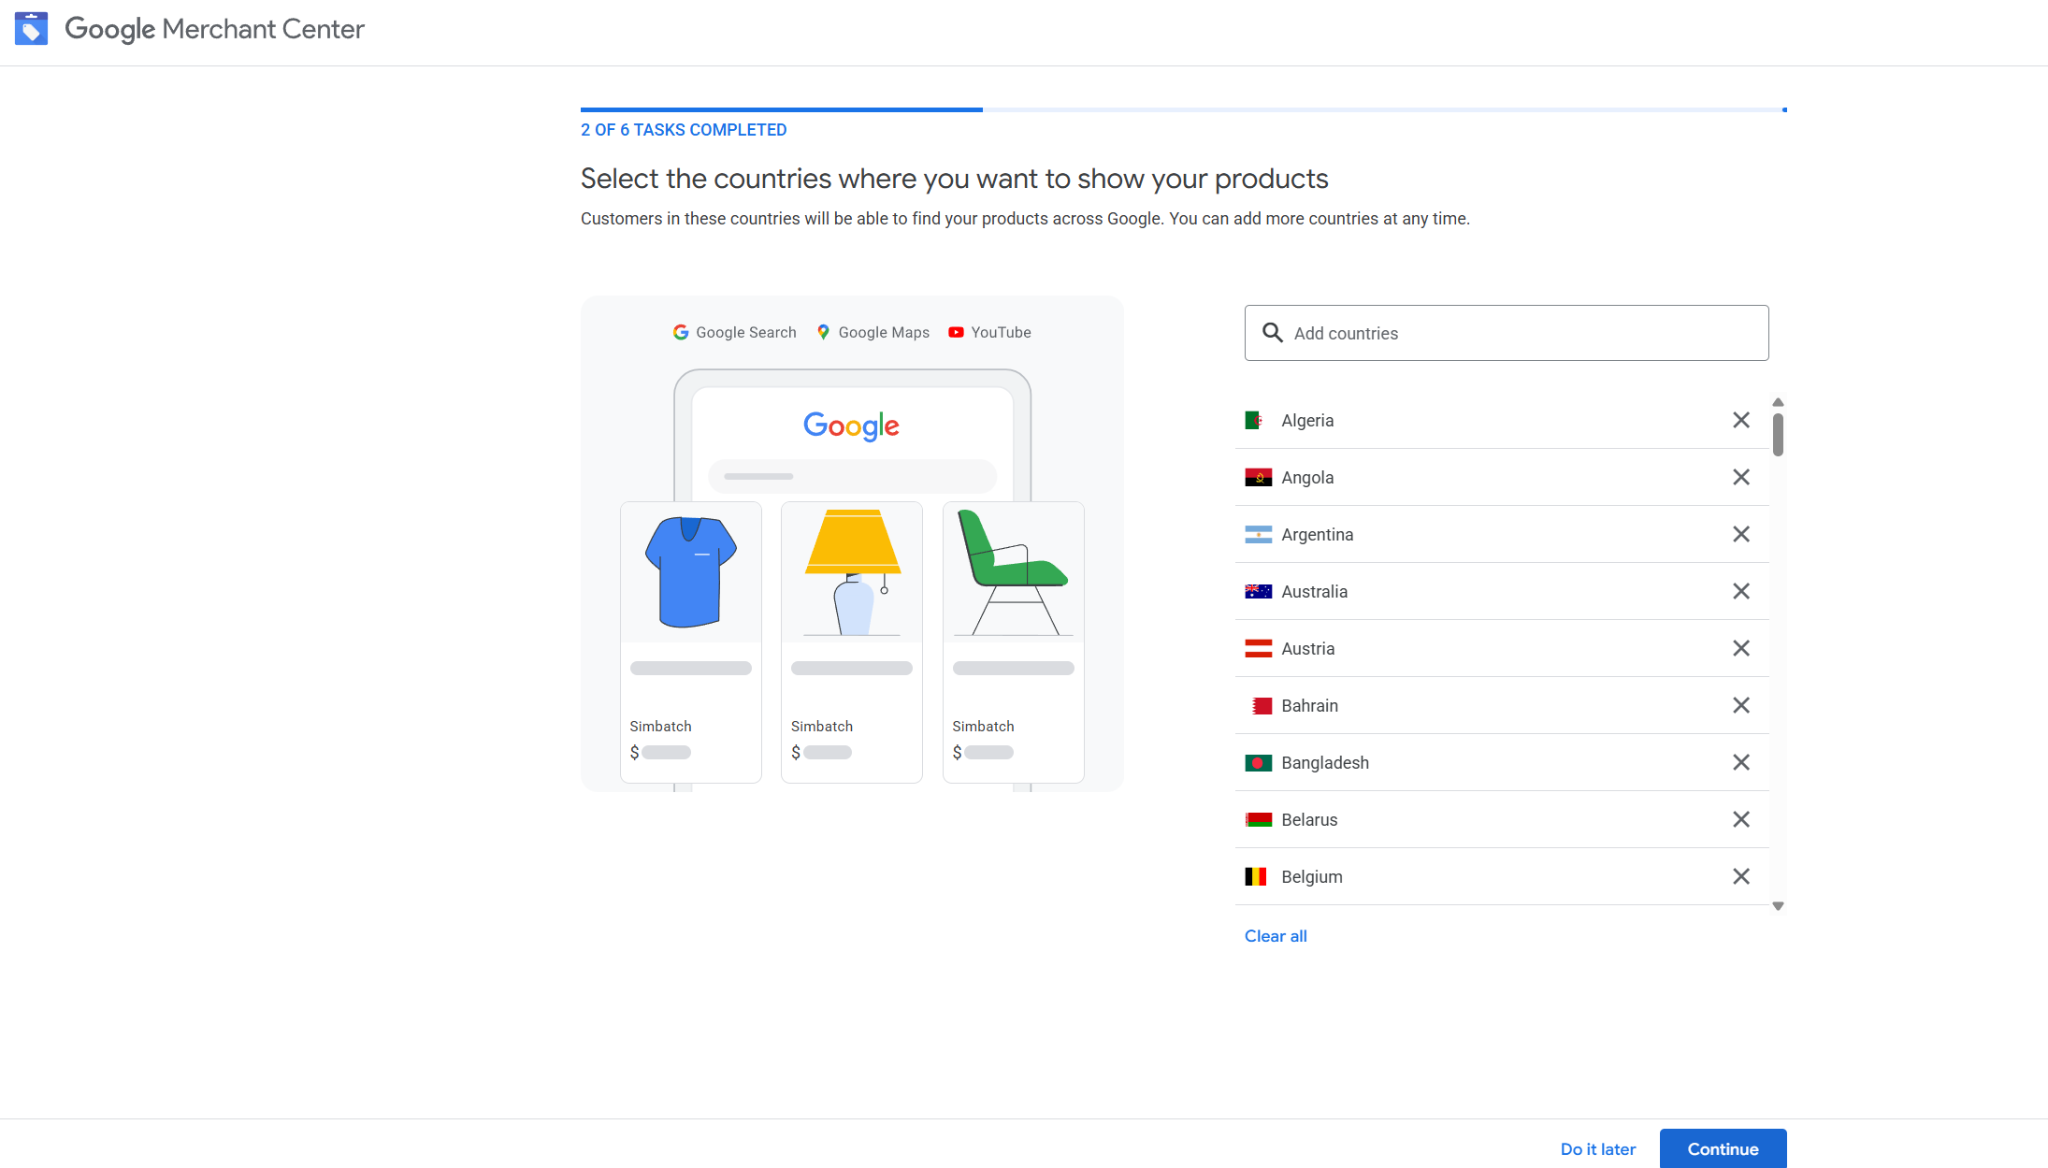Remove Bangladesh from the country list
The height and width of the screenshot is (1168, 2048).
tap(1741, 762)
